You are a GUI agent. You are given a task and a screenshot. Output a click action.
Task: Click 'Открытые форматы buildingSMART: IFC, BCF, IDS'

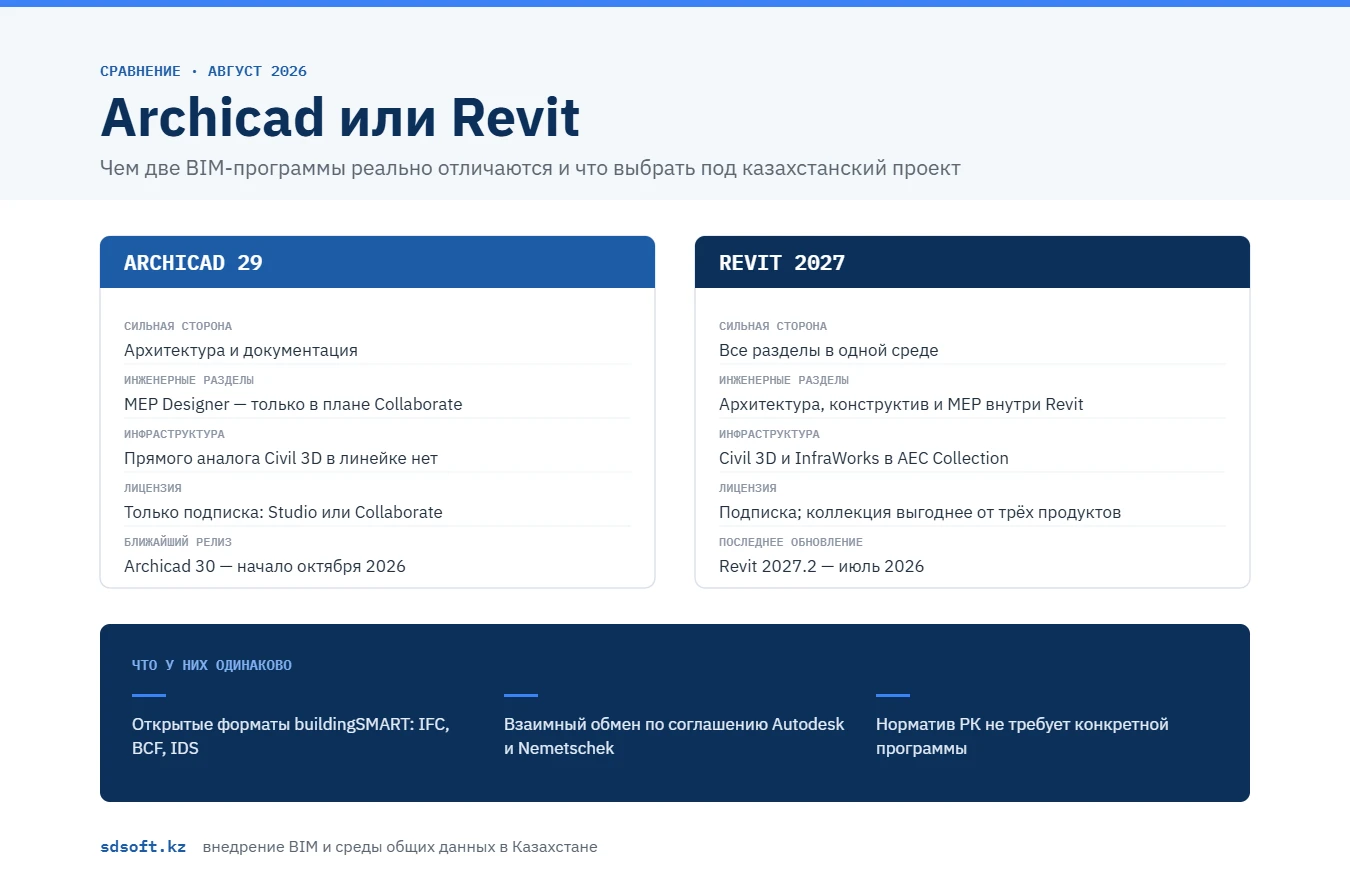click(x=291, y=736)
